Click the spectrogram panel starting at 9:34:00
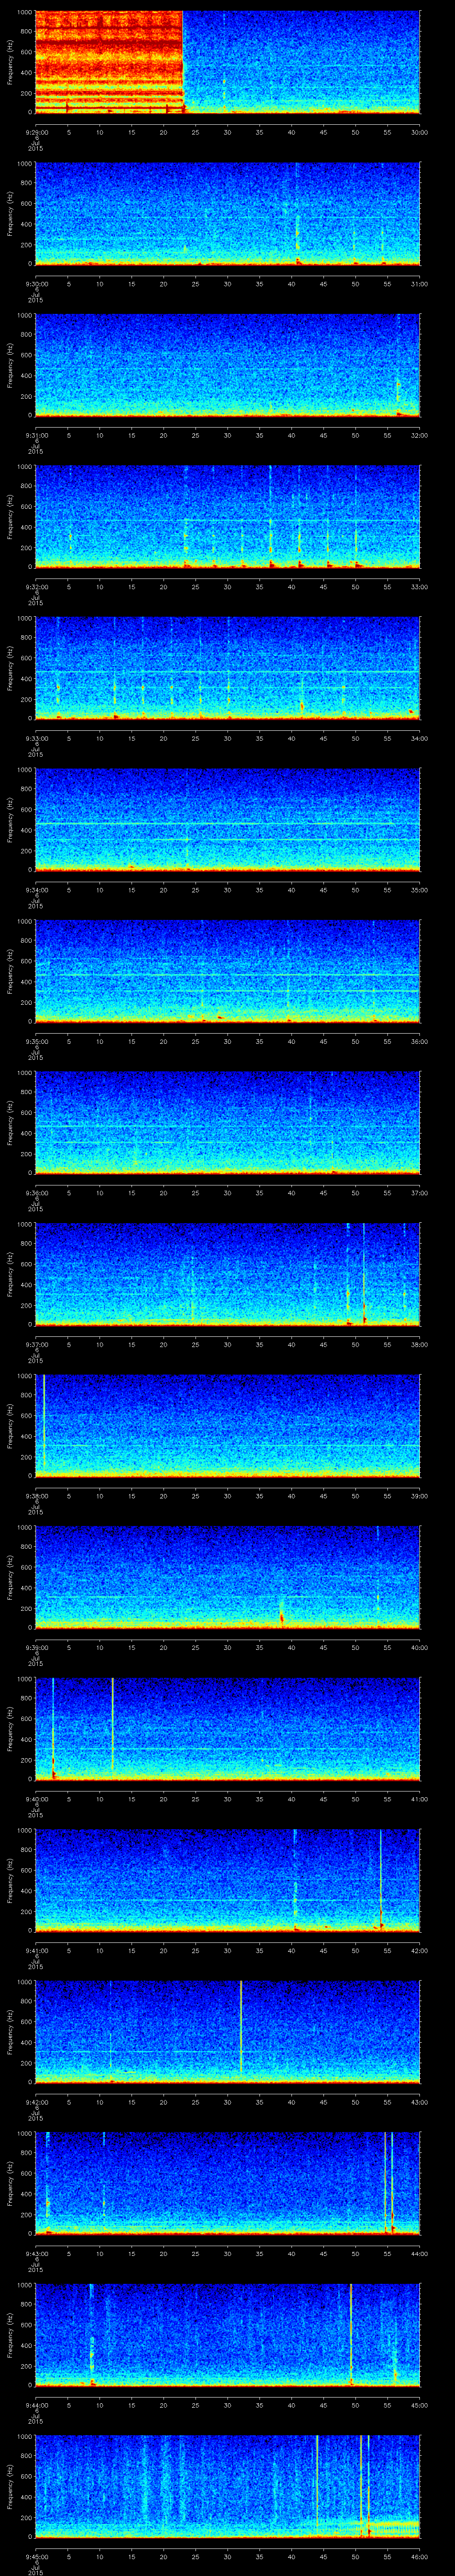This screenshot has height=2576, width=455. (227, 819)
